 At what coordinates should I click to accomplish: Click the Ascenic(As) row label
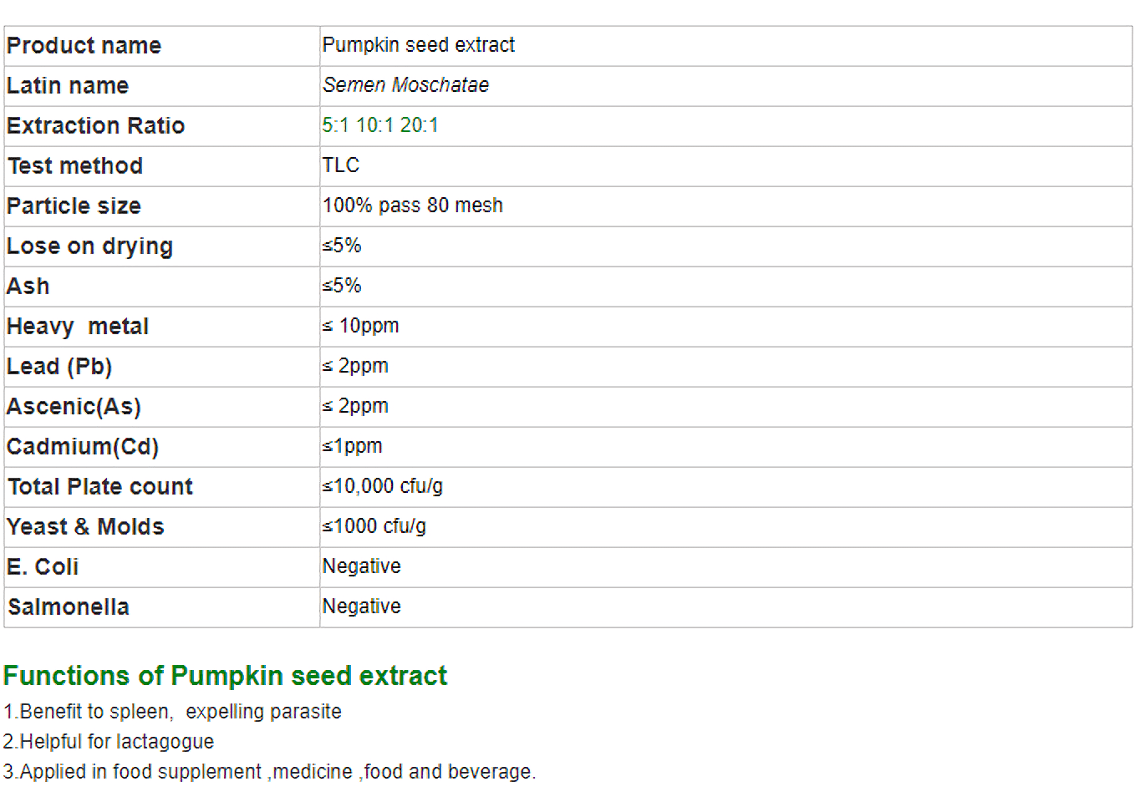pyautogui.click(x=73, y=406)
